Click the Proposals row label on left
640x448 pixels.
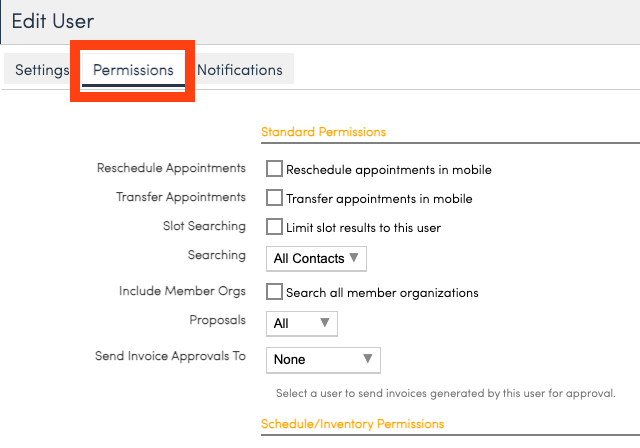tap(217, 320)
